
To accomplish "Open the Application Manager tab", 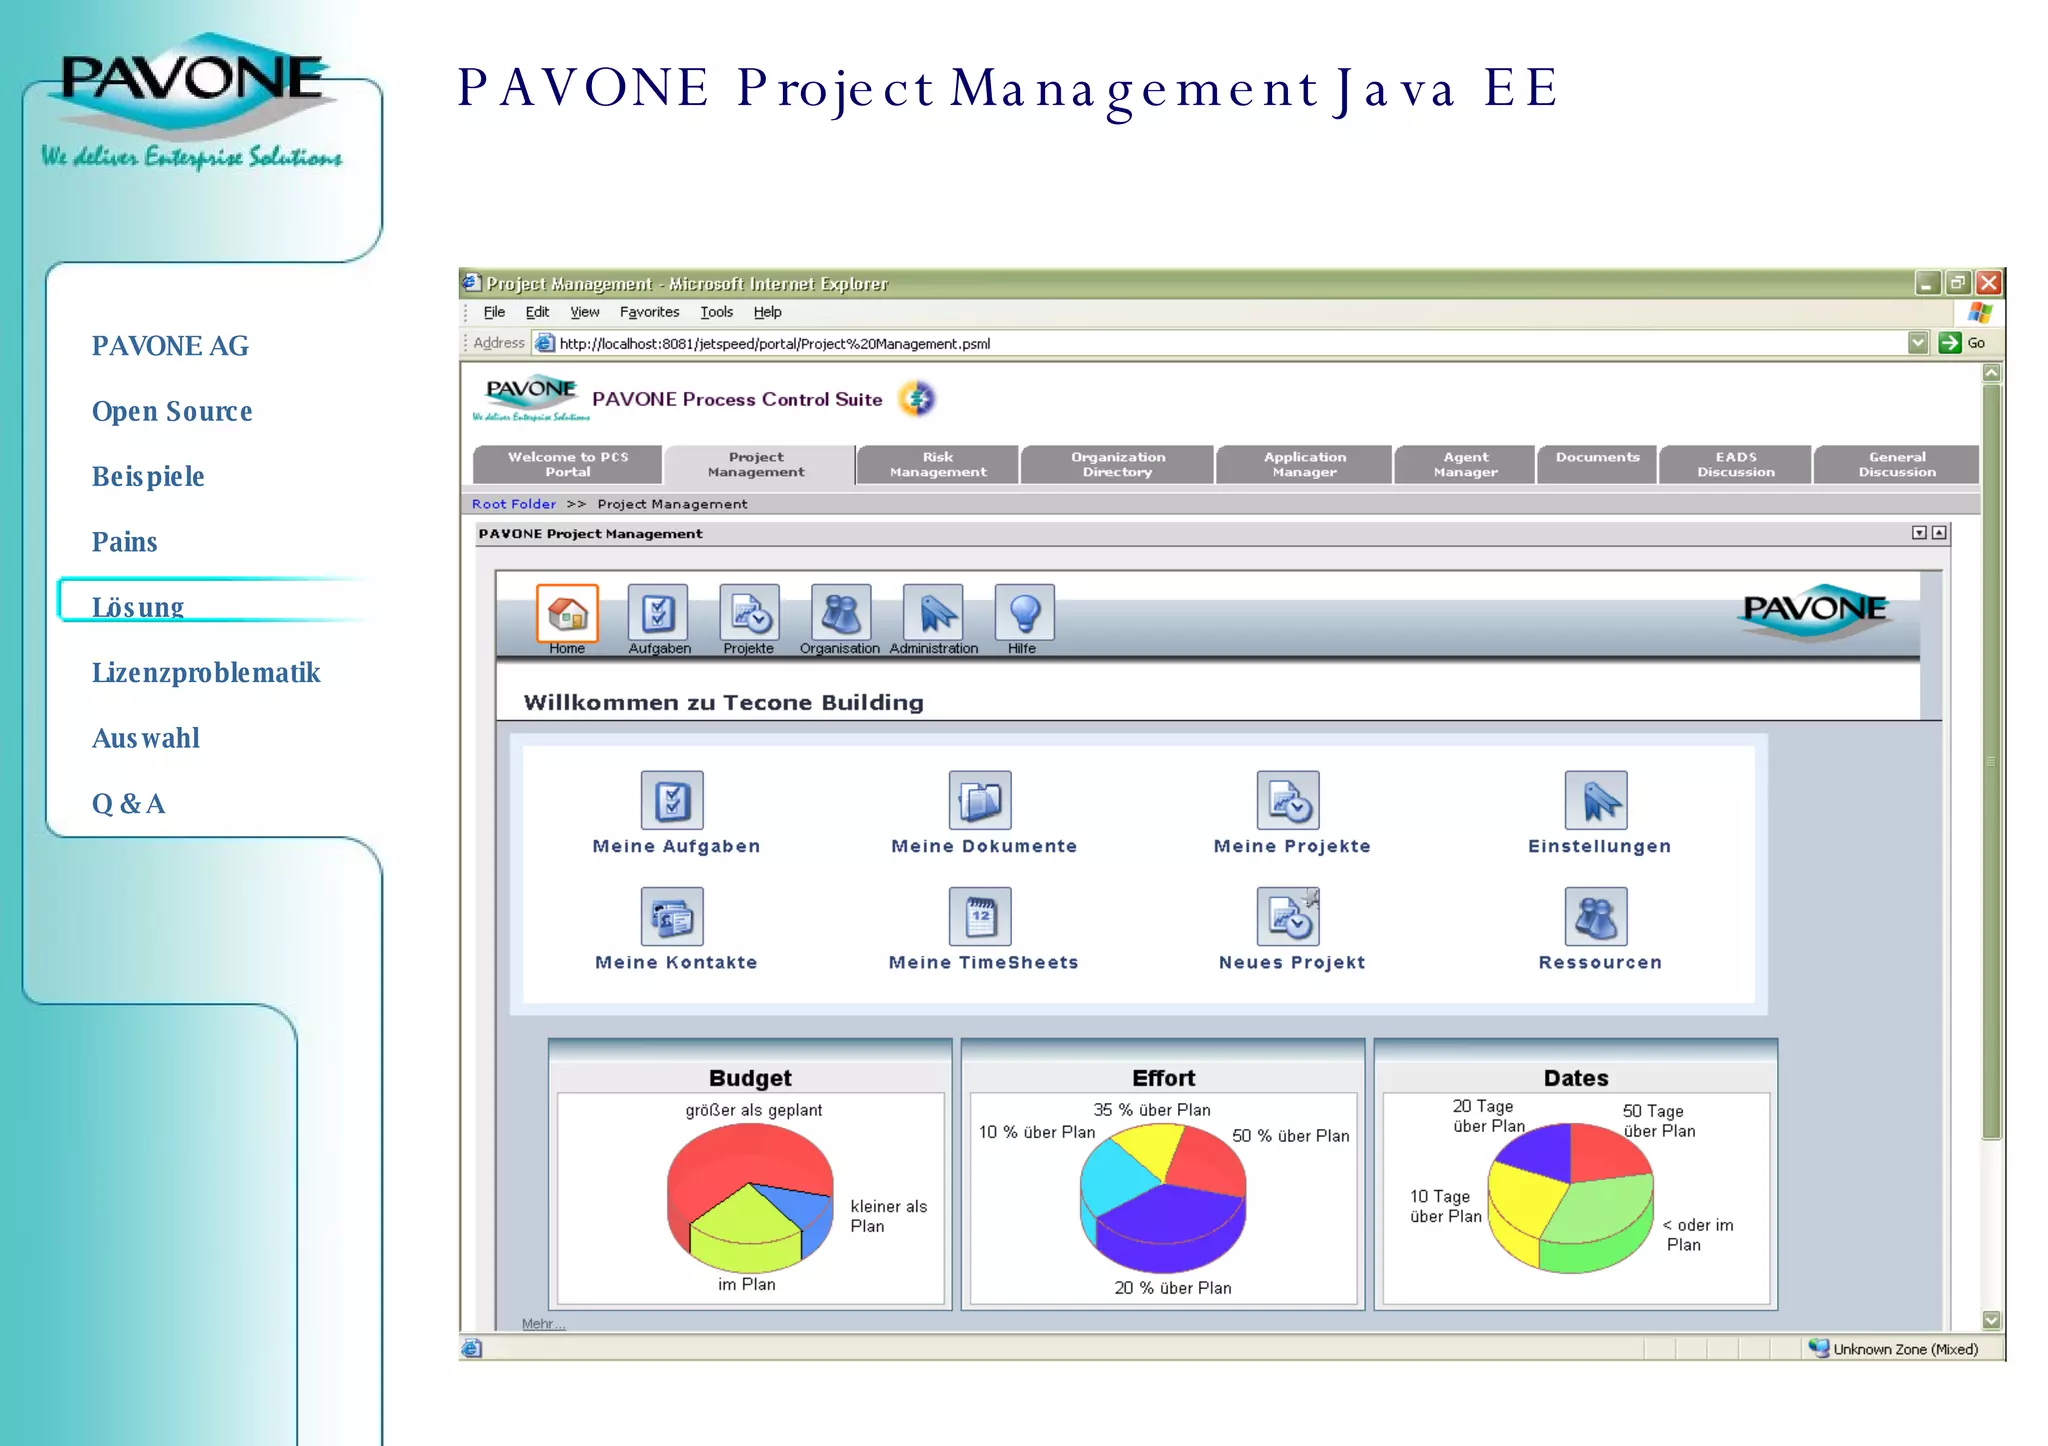I will tap(1304, 464).
